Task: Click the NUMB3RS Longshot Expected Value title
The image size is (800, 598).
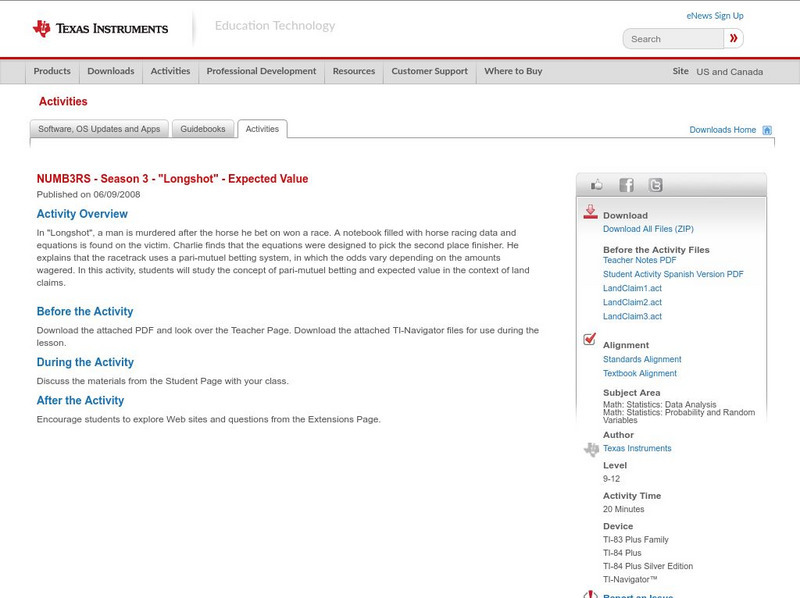Action: click(x=172, y=179)
